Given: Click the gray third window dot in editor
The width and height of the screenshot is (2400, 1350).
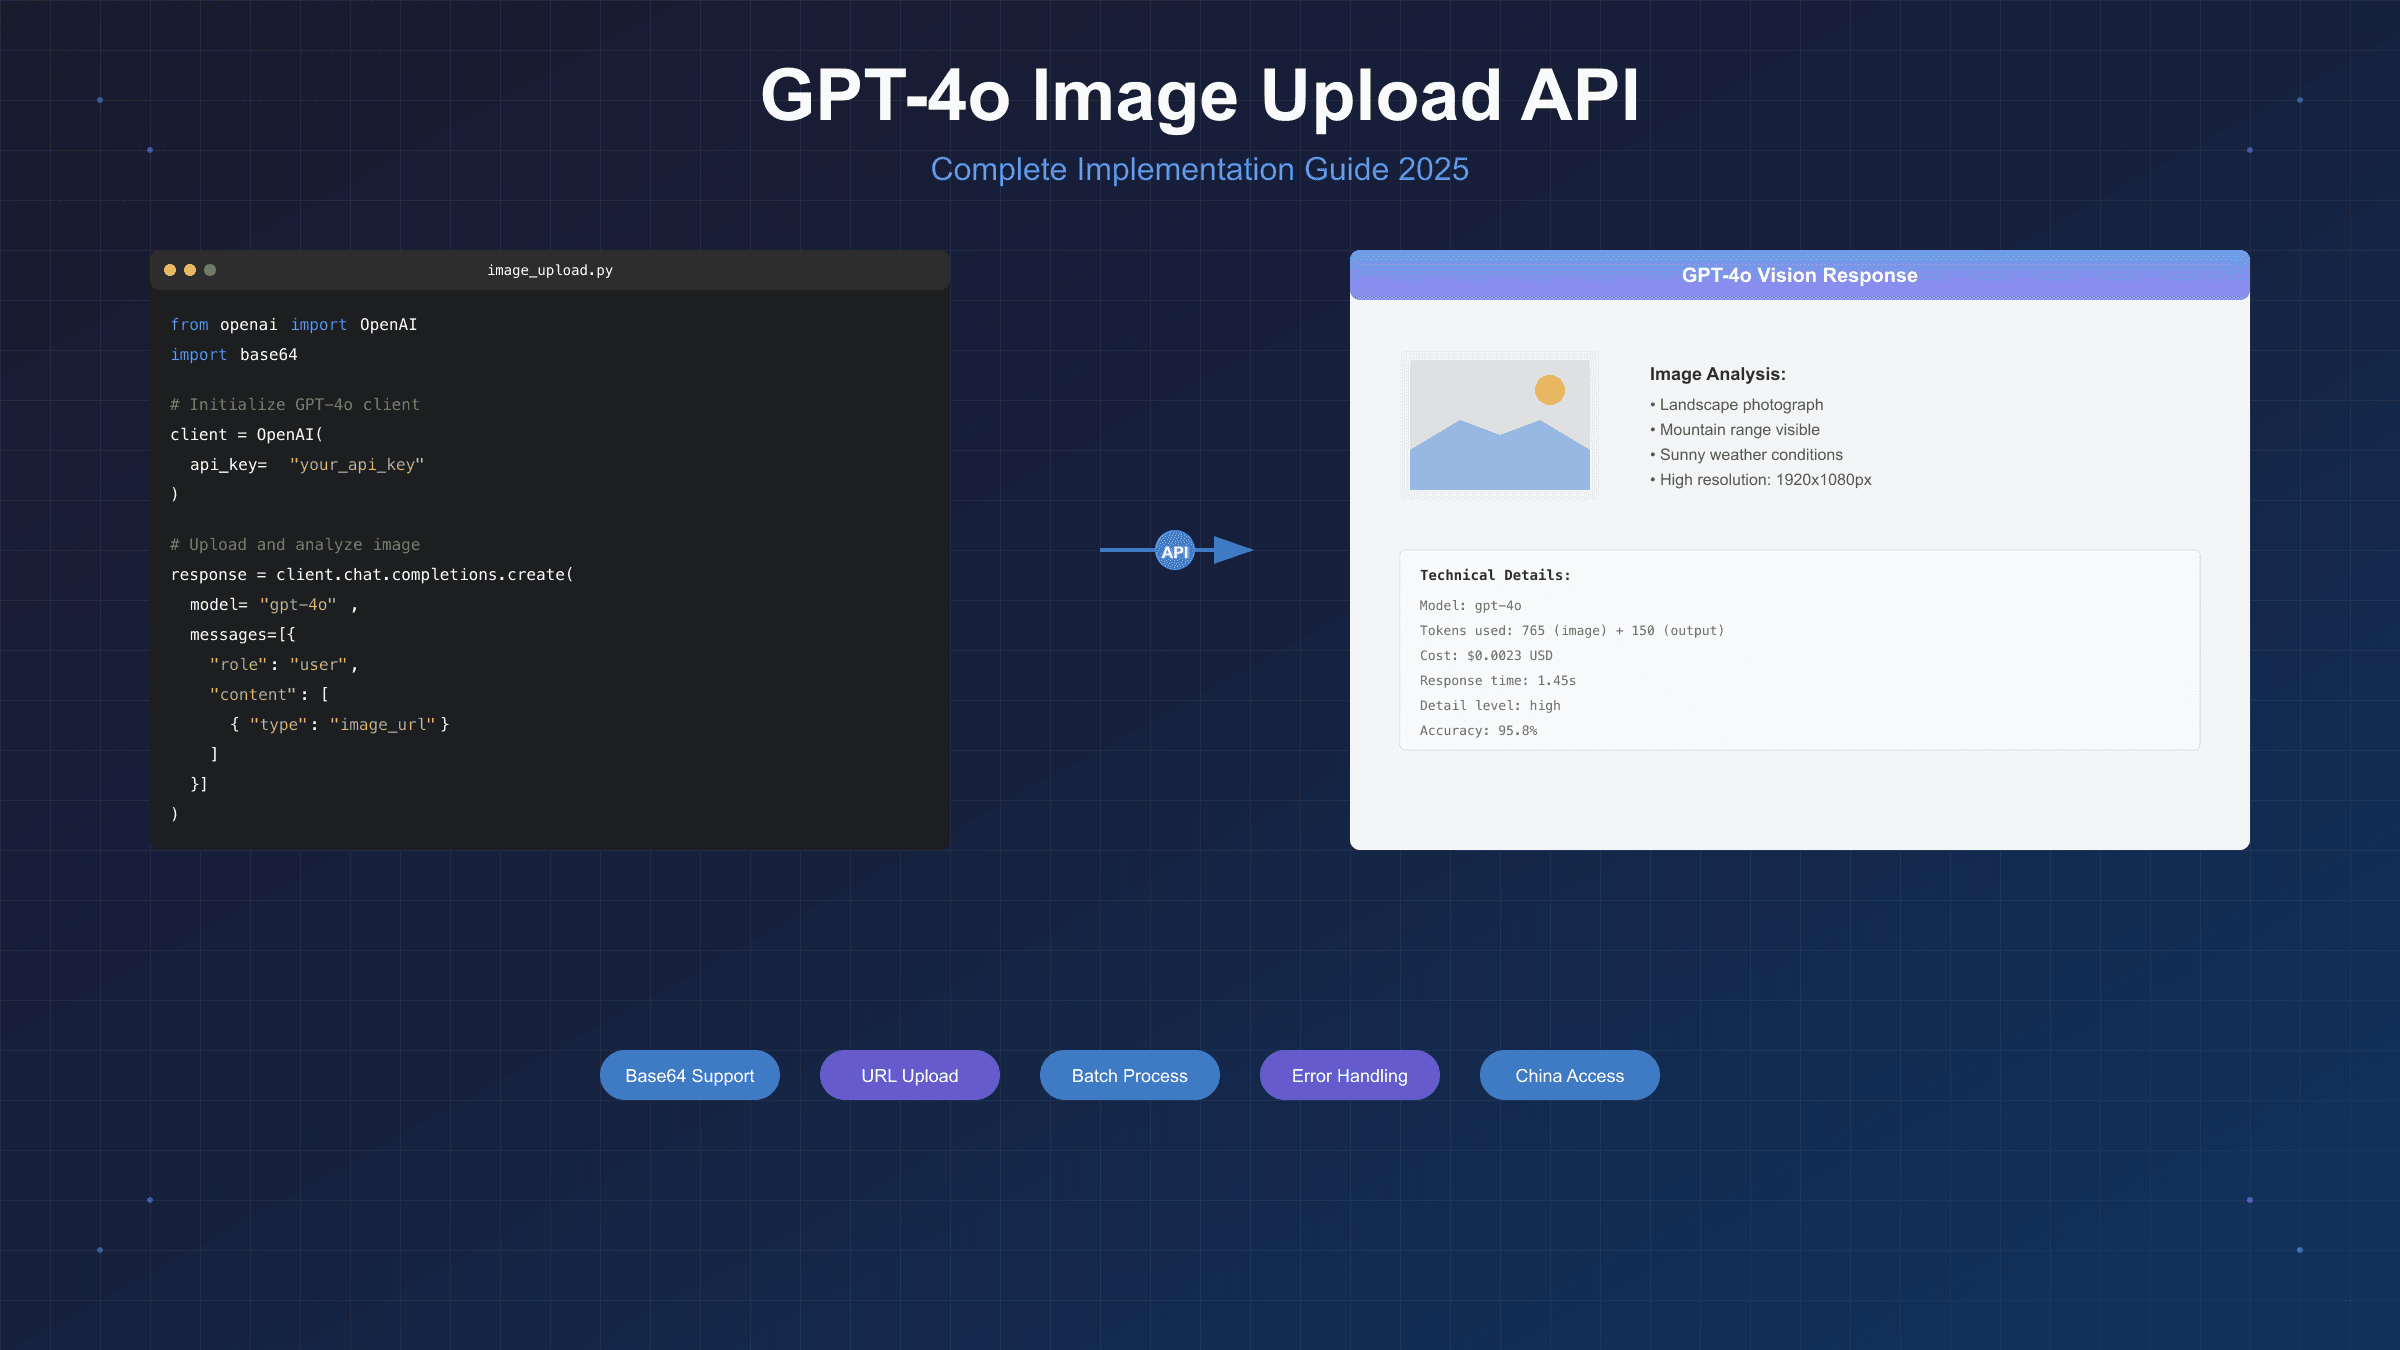Looking at the screenshot, I should 210,270.
